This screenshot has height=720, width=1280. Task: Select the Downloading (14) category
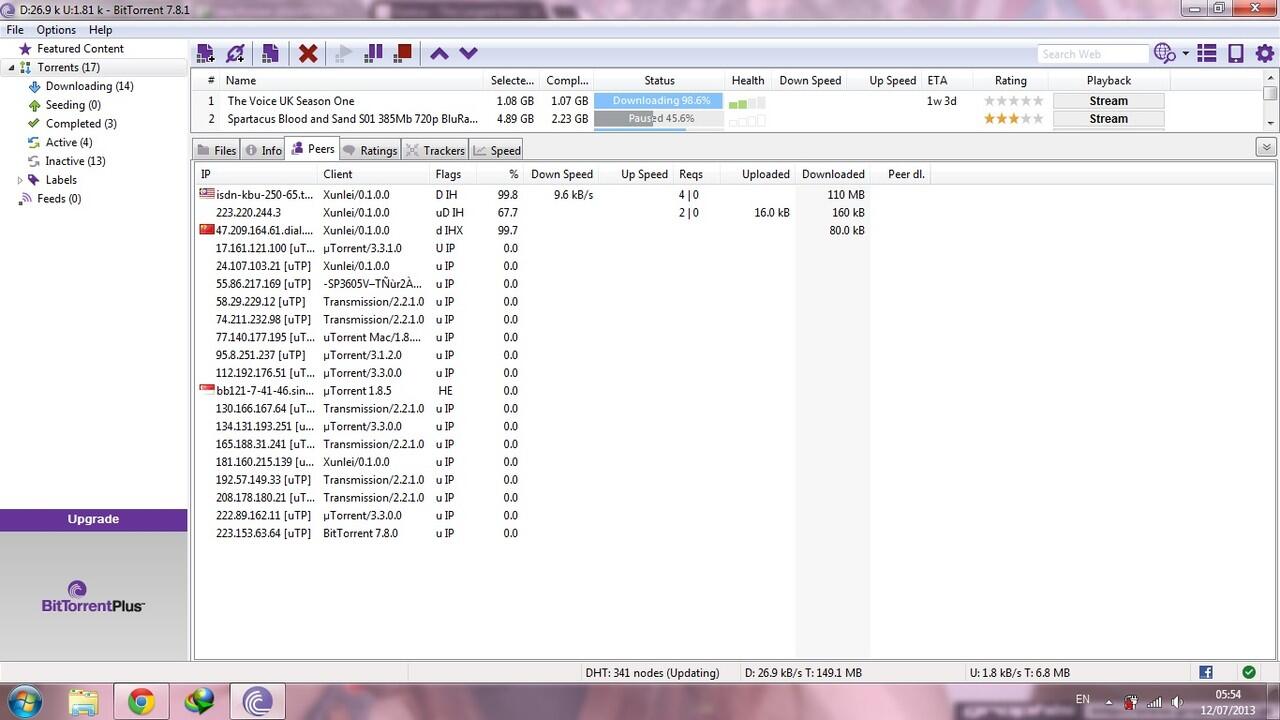click(x=89, y=86)
